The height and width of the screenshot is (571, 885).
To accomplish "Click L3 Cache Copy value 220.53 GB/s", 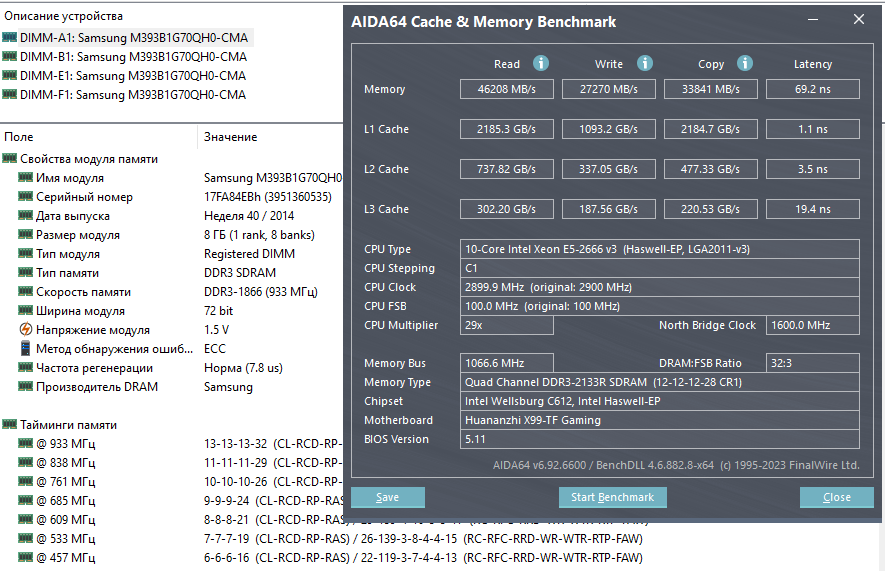I will point(711,209).
